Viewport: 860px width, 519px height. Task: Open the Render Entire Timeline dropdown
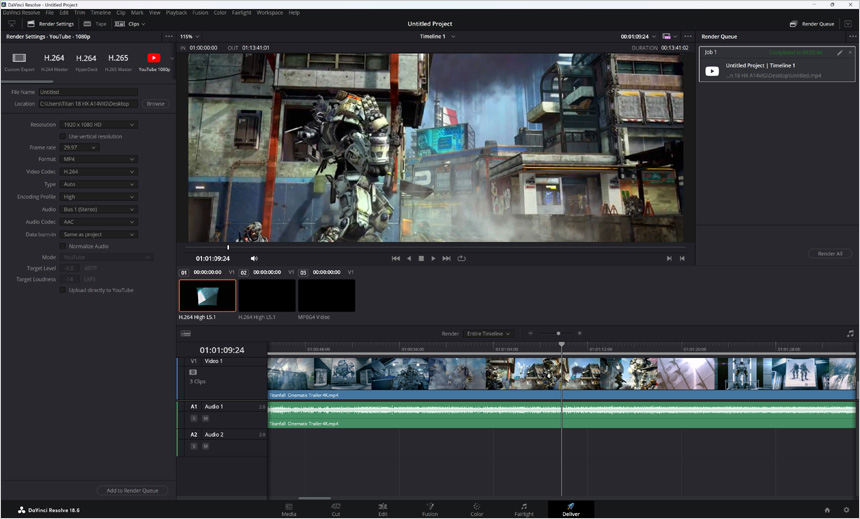[x=488, y=333]
